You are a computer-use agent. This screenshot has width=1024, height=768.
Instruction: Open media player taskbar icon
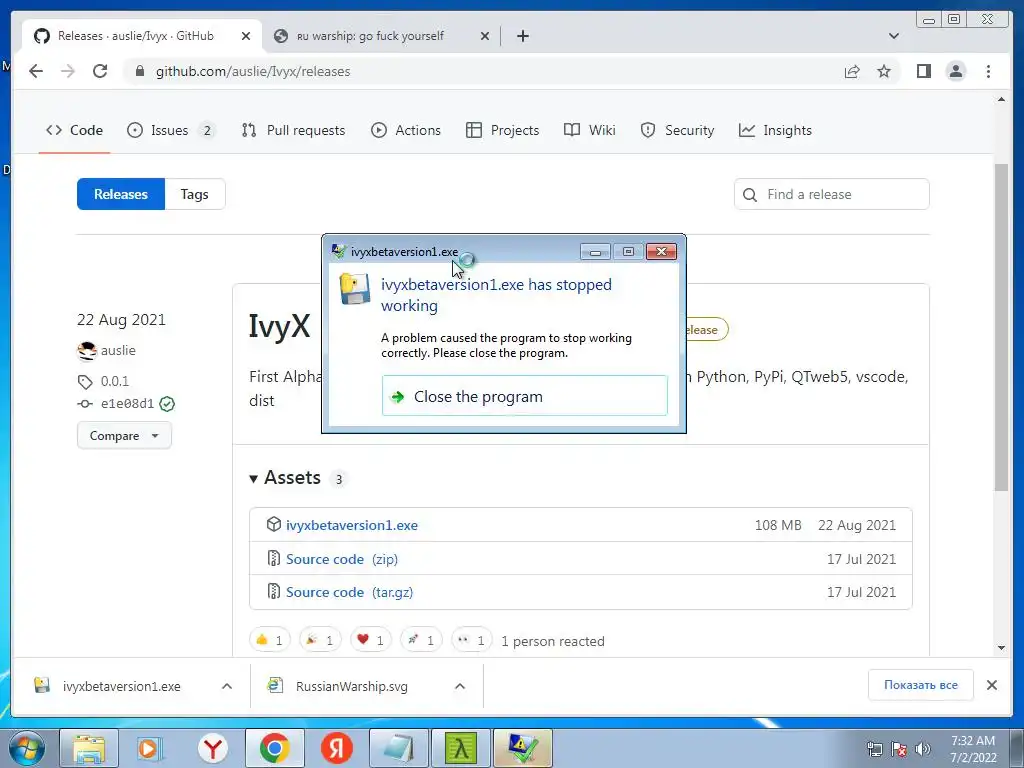[149, 748]
